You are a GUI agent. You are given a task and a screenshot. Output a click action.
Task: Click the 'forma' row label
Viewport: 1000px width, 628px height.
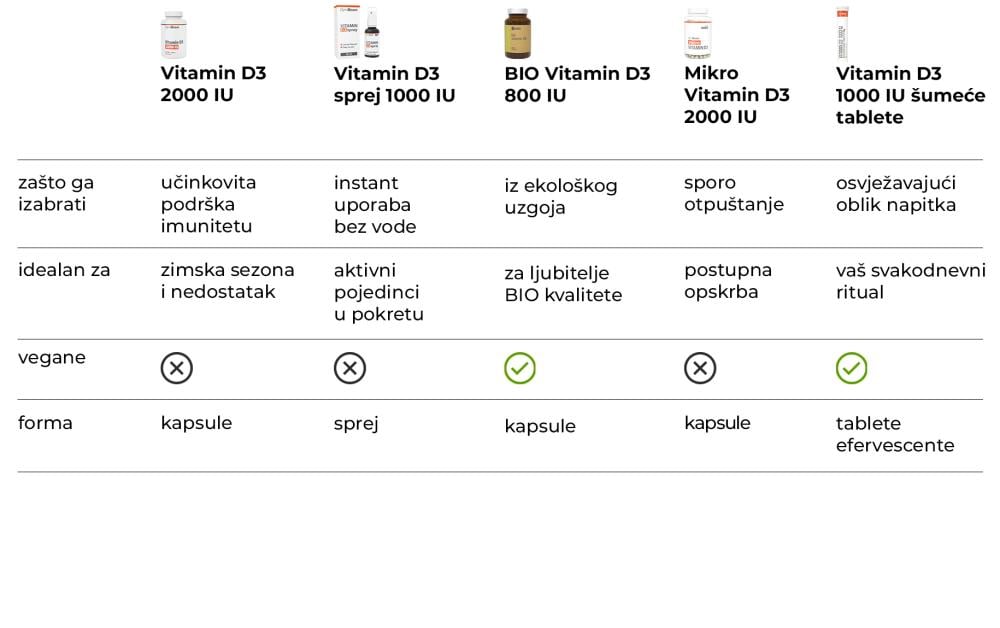coord(45,423)
